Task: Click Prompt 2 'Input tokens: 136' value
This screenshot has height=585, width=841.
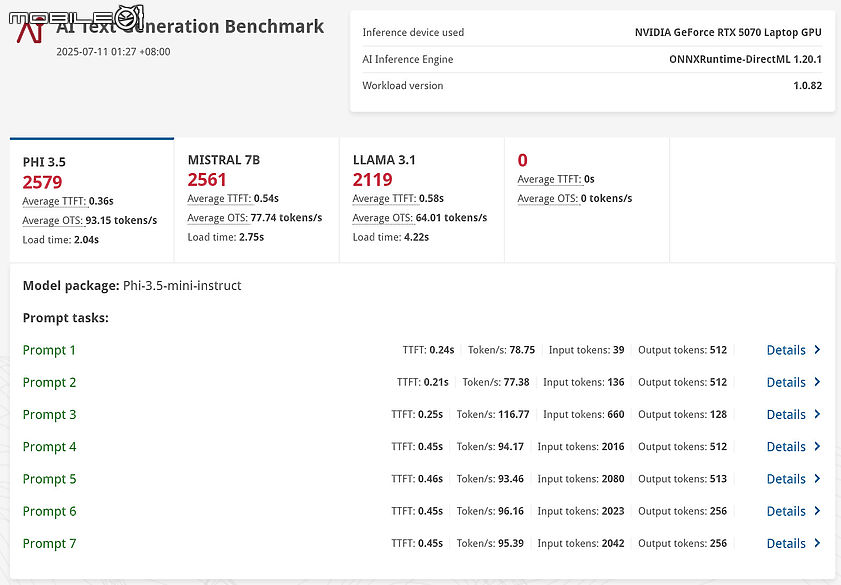Action: tap(584, 382)
